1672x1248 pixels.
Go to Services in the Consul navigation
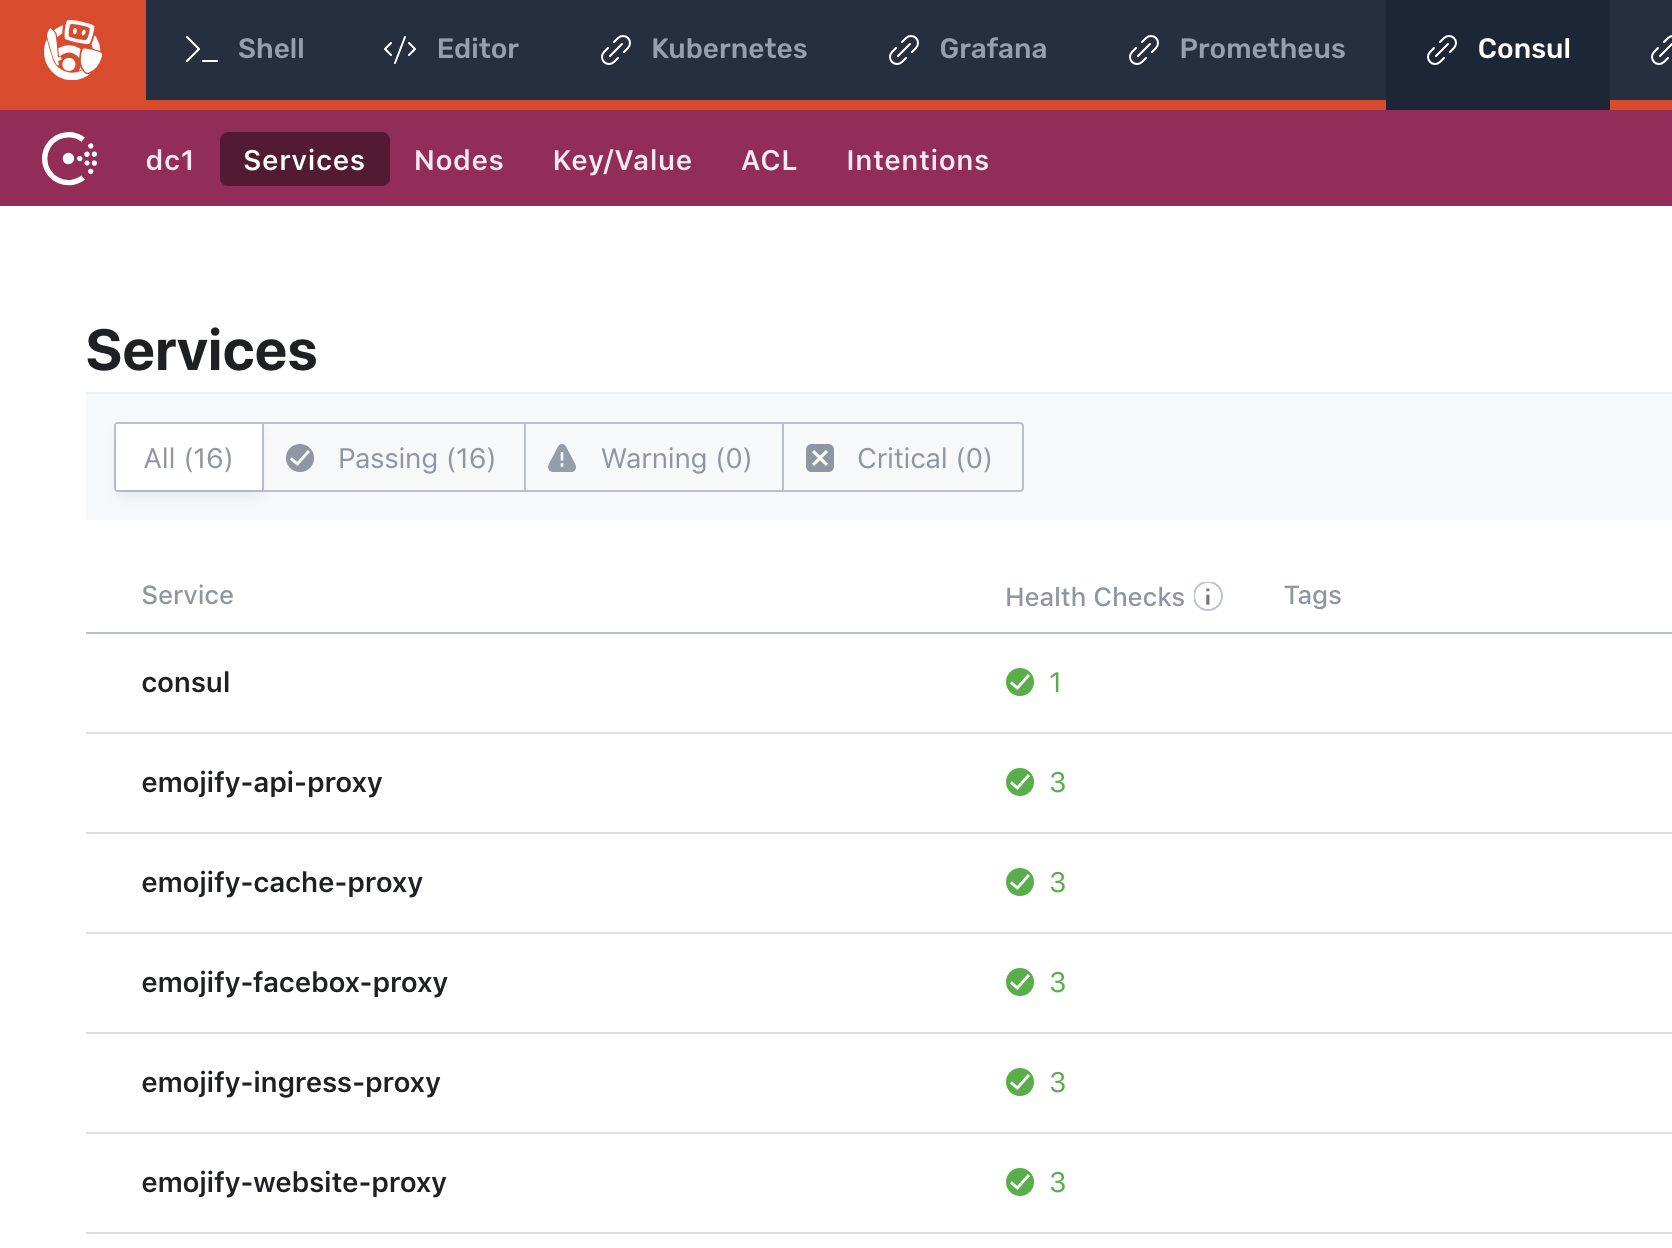coord(305,160)
